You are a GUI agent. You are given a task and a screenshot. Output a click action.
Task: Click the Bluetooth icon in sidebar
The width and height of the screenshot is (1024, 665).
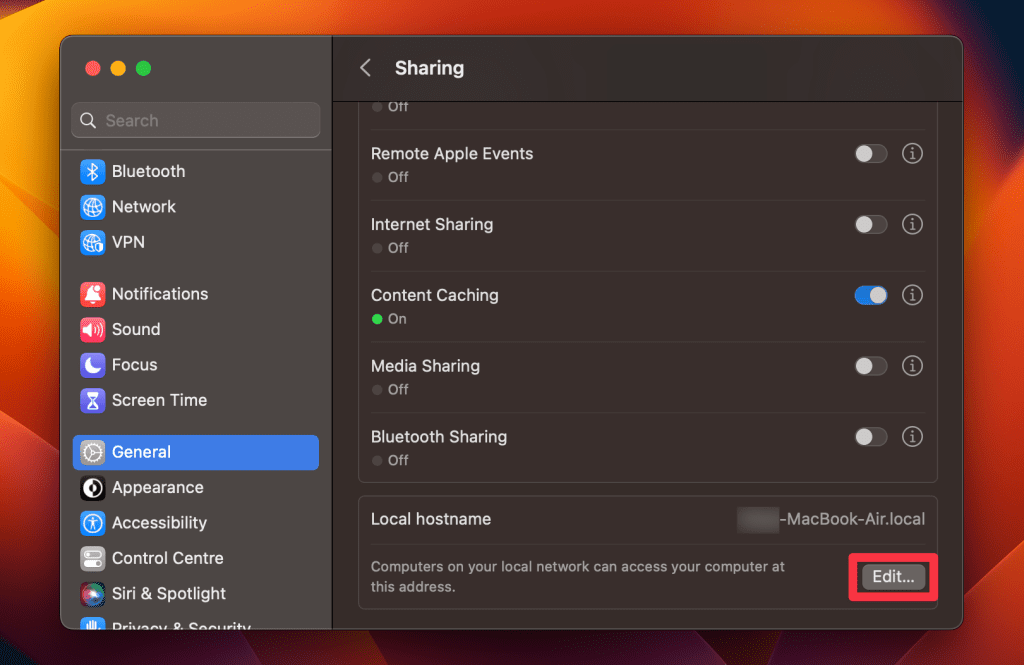[93, 172]
